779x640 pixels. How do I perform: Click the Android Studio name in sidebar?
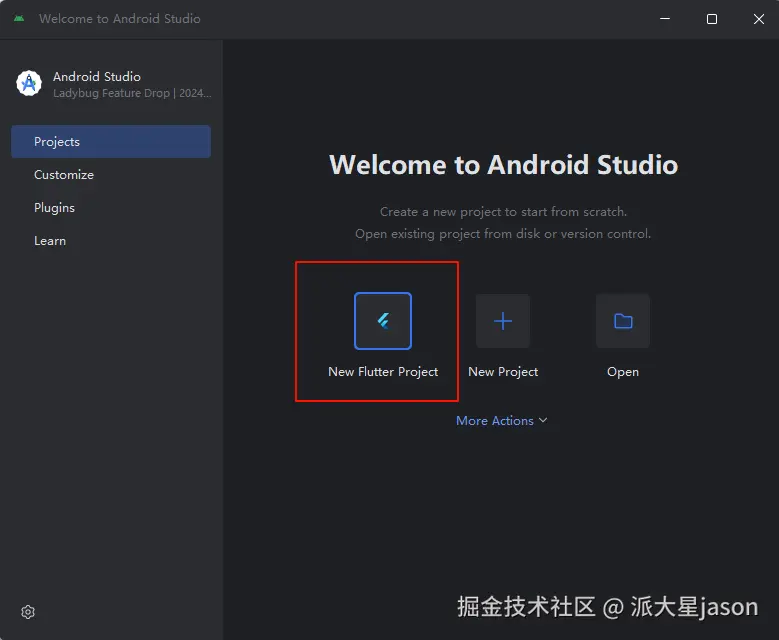coord(97,77)
